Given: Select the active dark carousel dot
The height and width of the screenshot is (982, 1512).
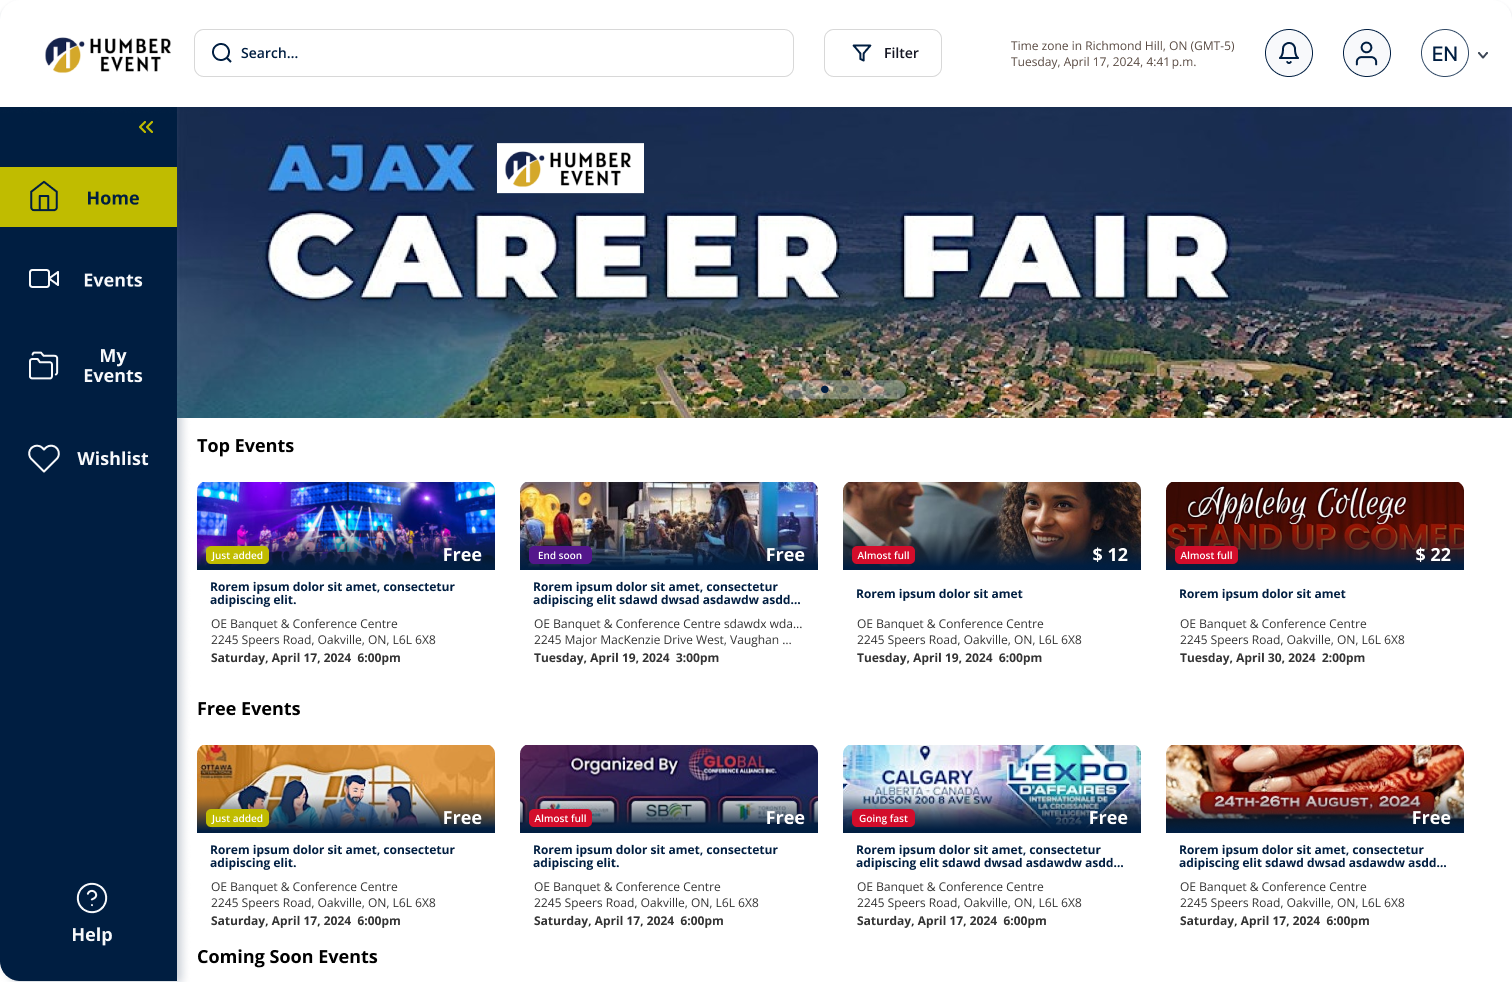Looking at the screenshot, I should tap(825, 389).
